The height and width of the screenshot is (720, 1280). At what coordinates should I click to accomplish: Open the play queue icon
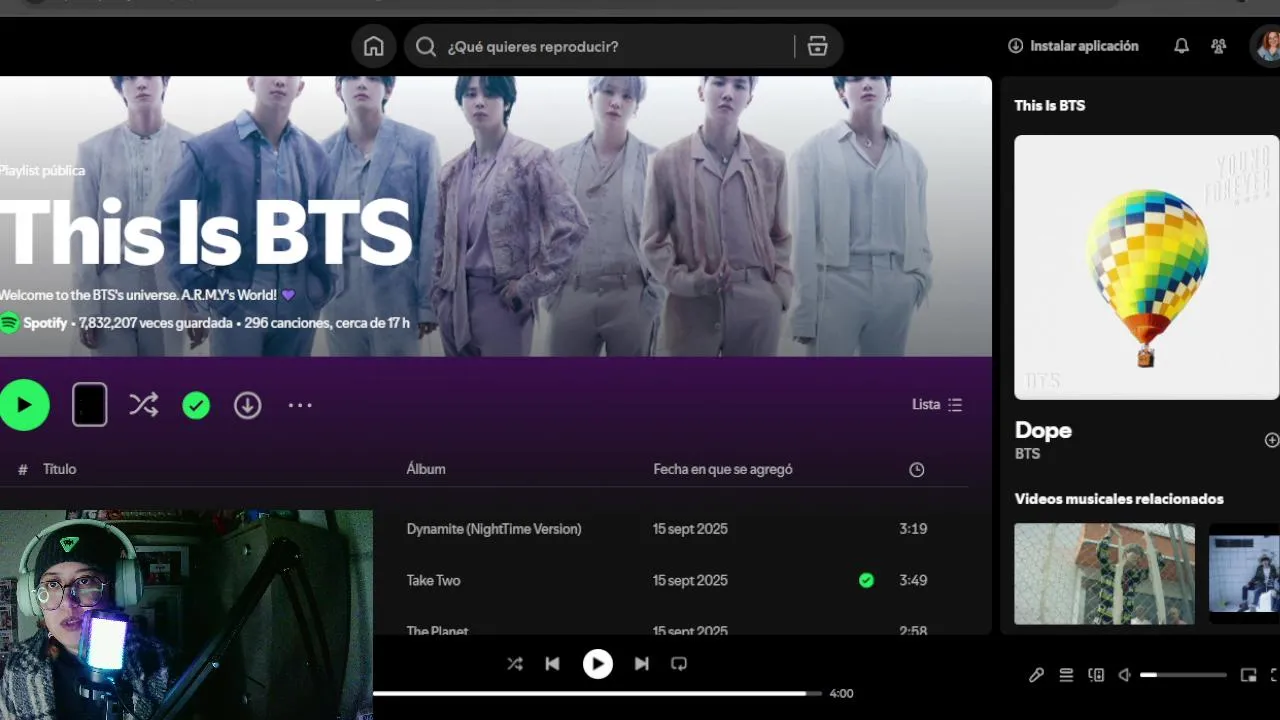coord(1066,675)
